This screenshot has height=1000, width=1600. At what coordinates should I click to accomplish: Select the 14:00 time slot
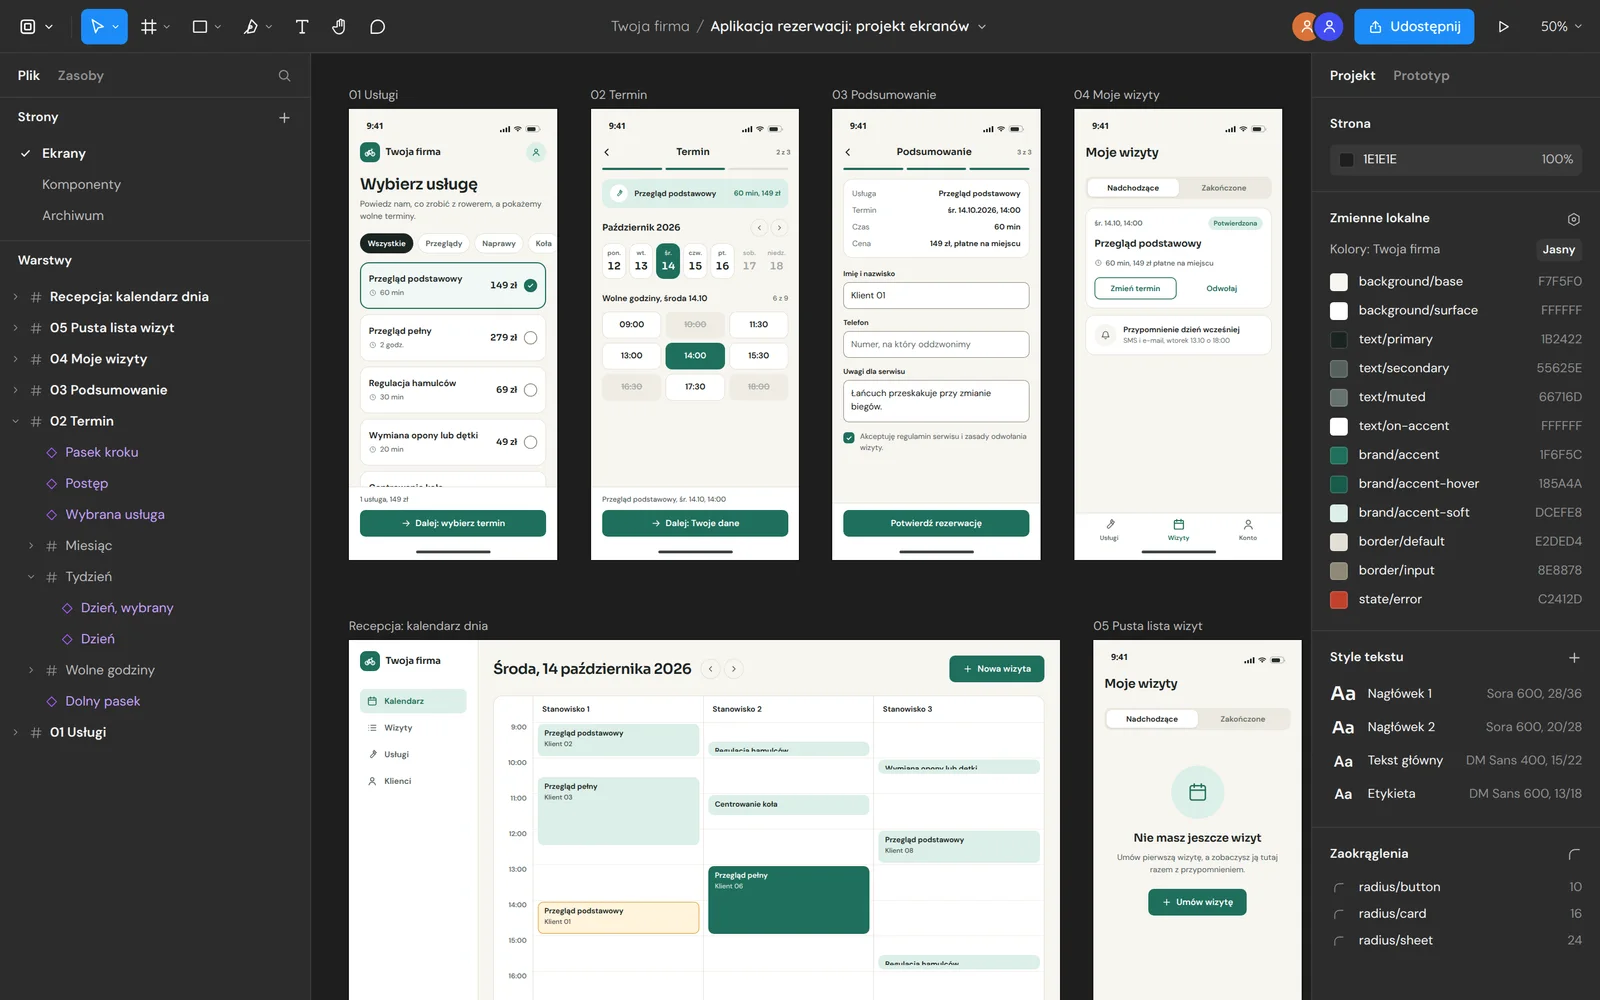tap(695, 356)
